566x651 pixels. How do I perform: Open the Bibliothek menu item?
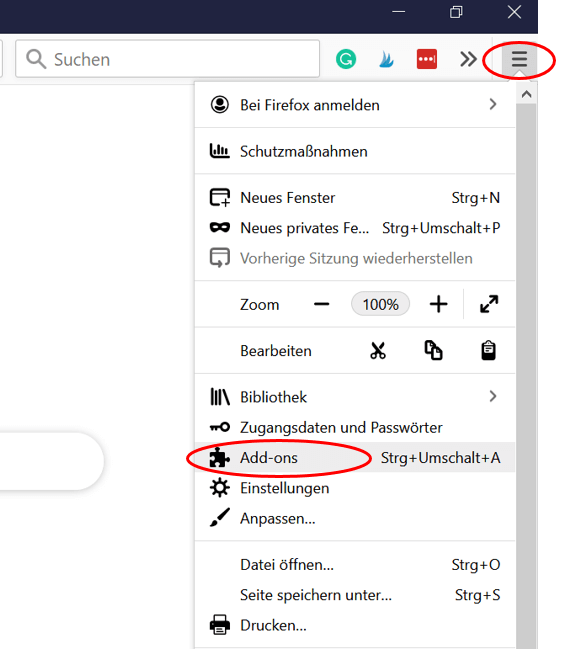tap(355, 397)
